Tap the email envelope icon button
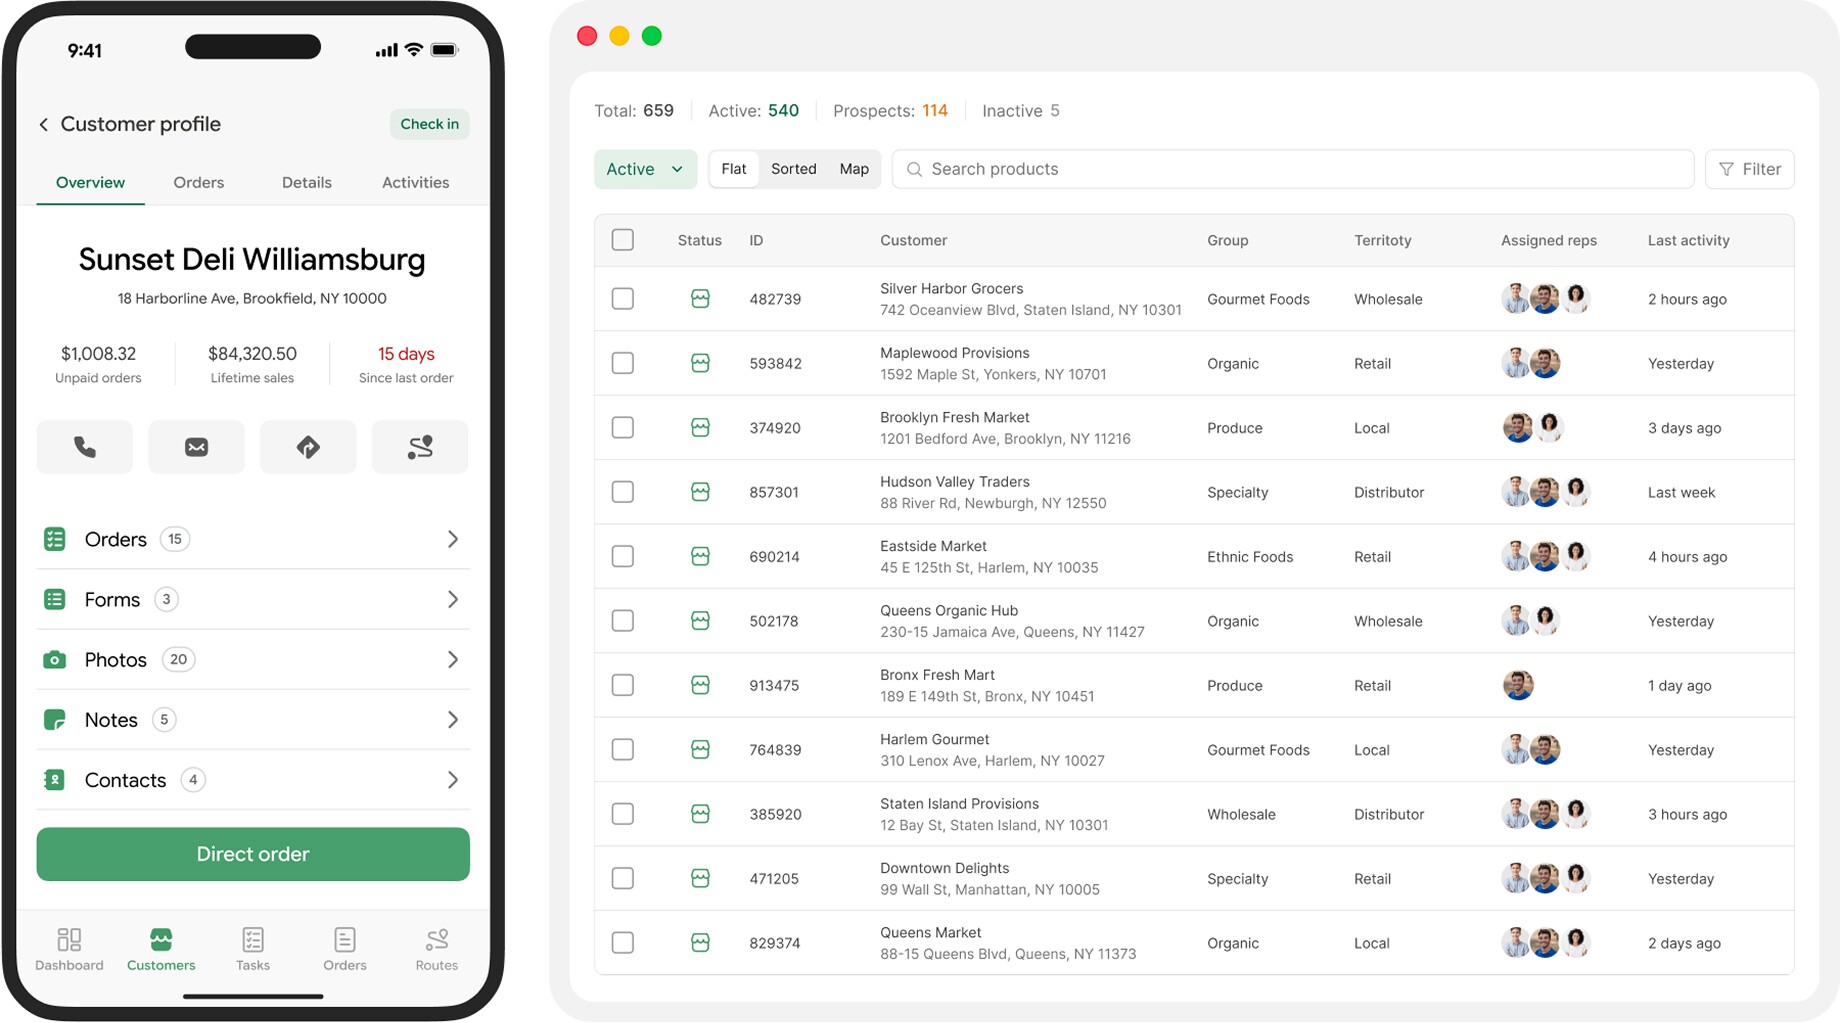Viewport: 1840px width, 1023px height. [x=196, y=447]
